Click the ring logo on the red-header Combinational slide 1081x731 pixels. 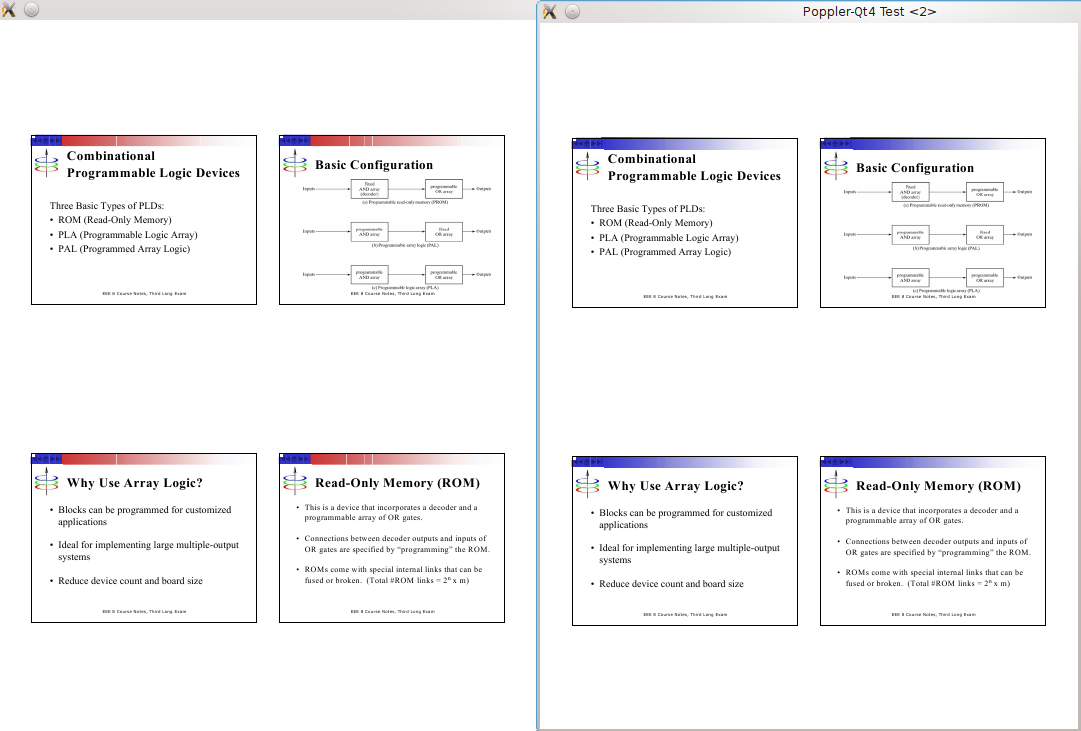[x=44, y=165]
